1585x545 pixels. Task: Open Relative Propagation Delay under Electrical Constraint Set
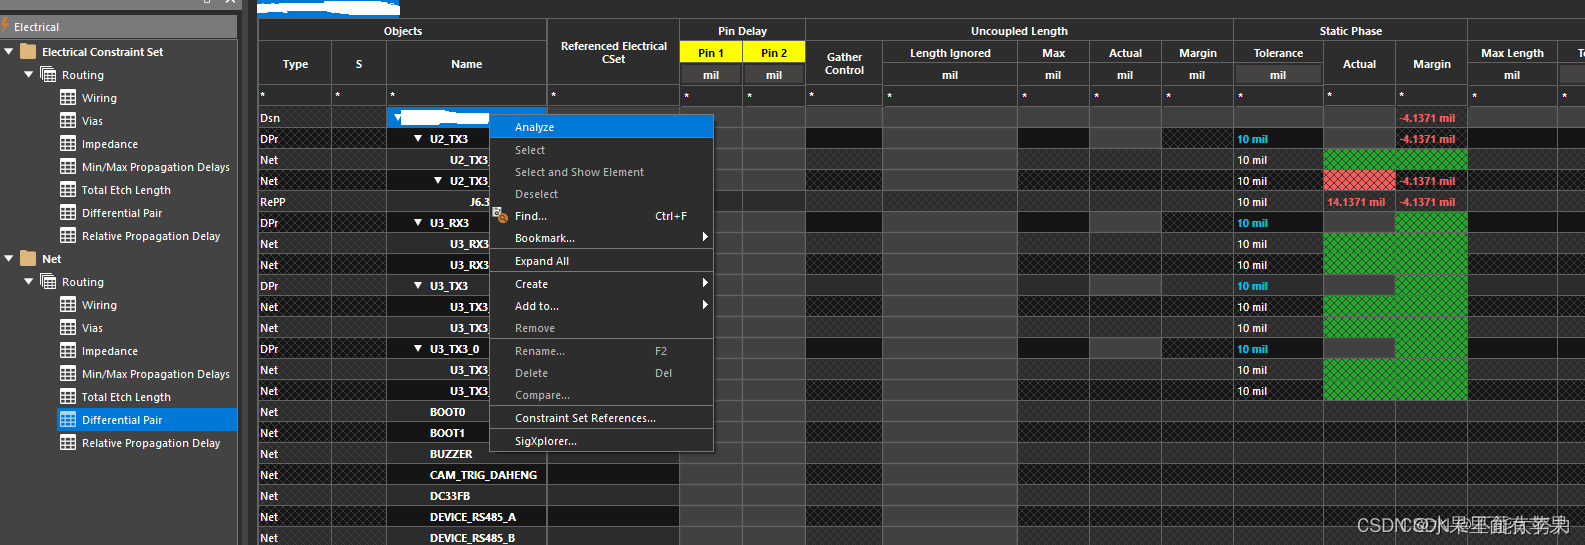coord(150,236)
